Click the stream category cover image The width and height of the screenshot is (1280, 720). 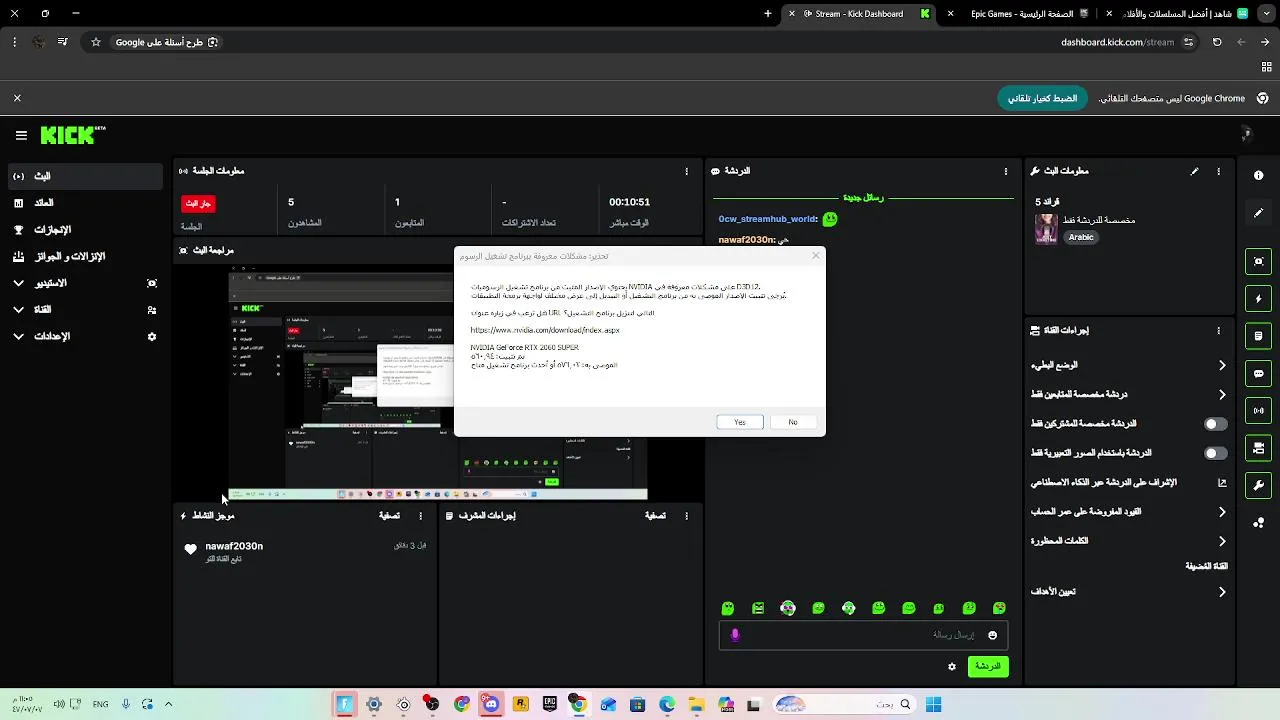1046,229
